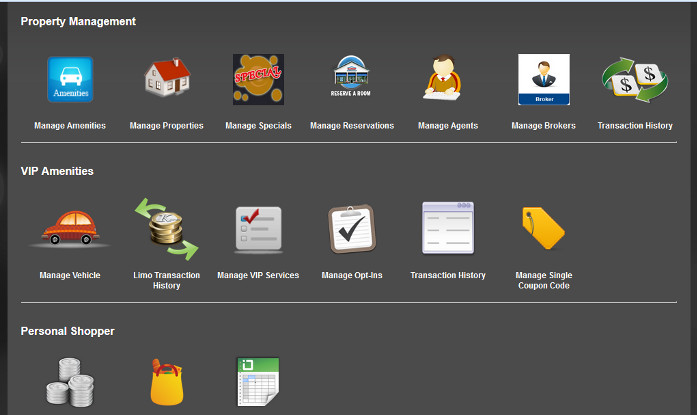Click the "Manage VIP Services" text label
697x415 pixels.
click(258, 275)
